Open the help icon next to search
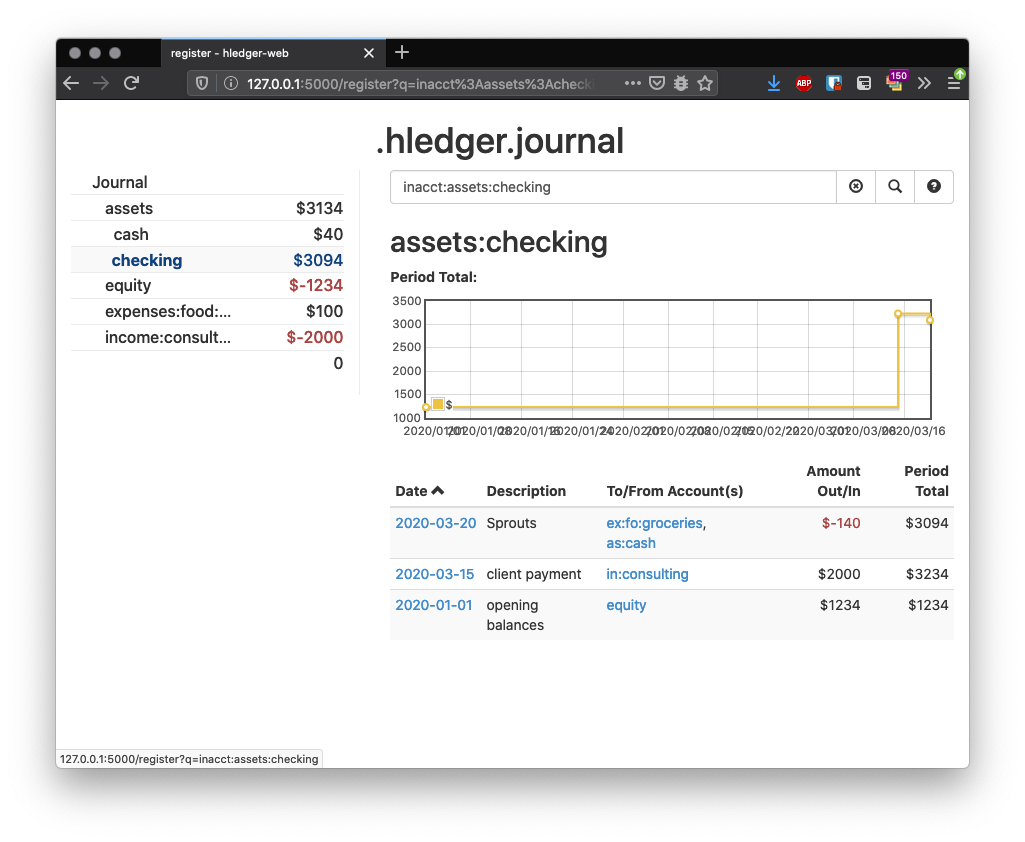The width and height of the screenshot is (1025, 842). (933, 187)
